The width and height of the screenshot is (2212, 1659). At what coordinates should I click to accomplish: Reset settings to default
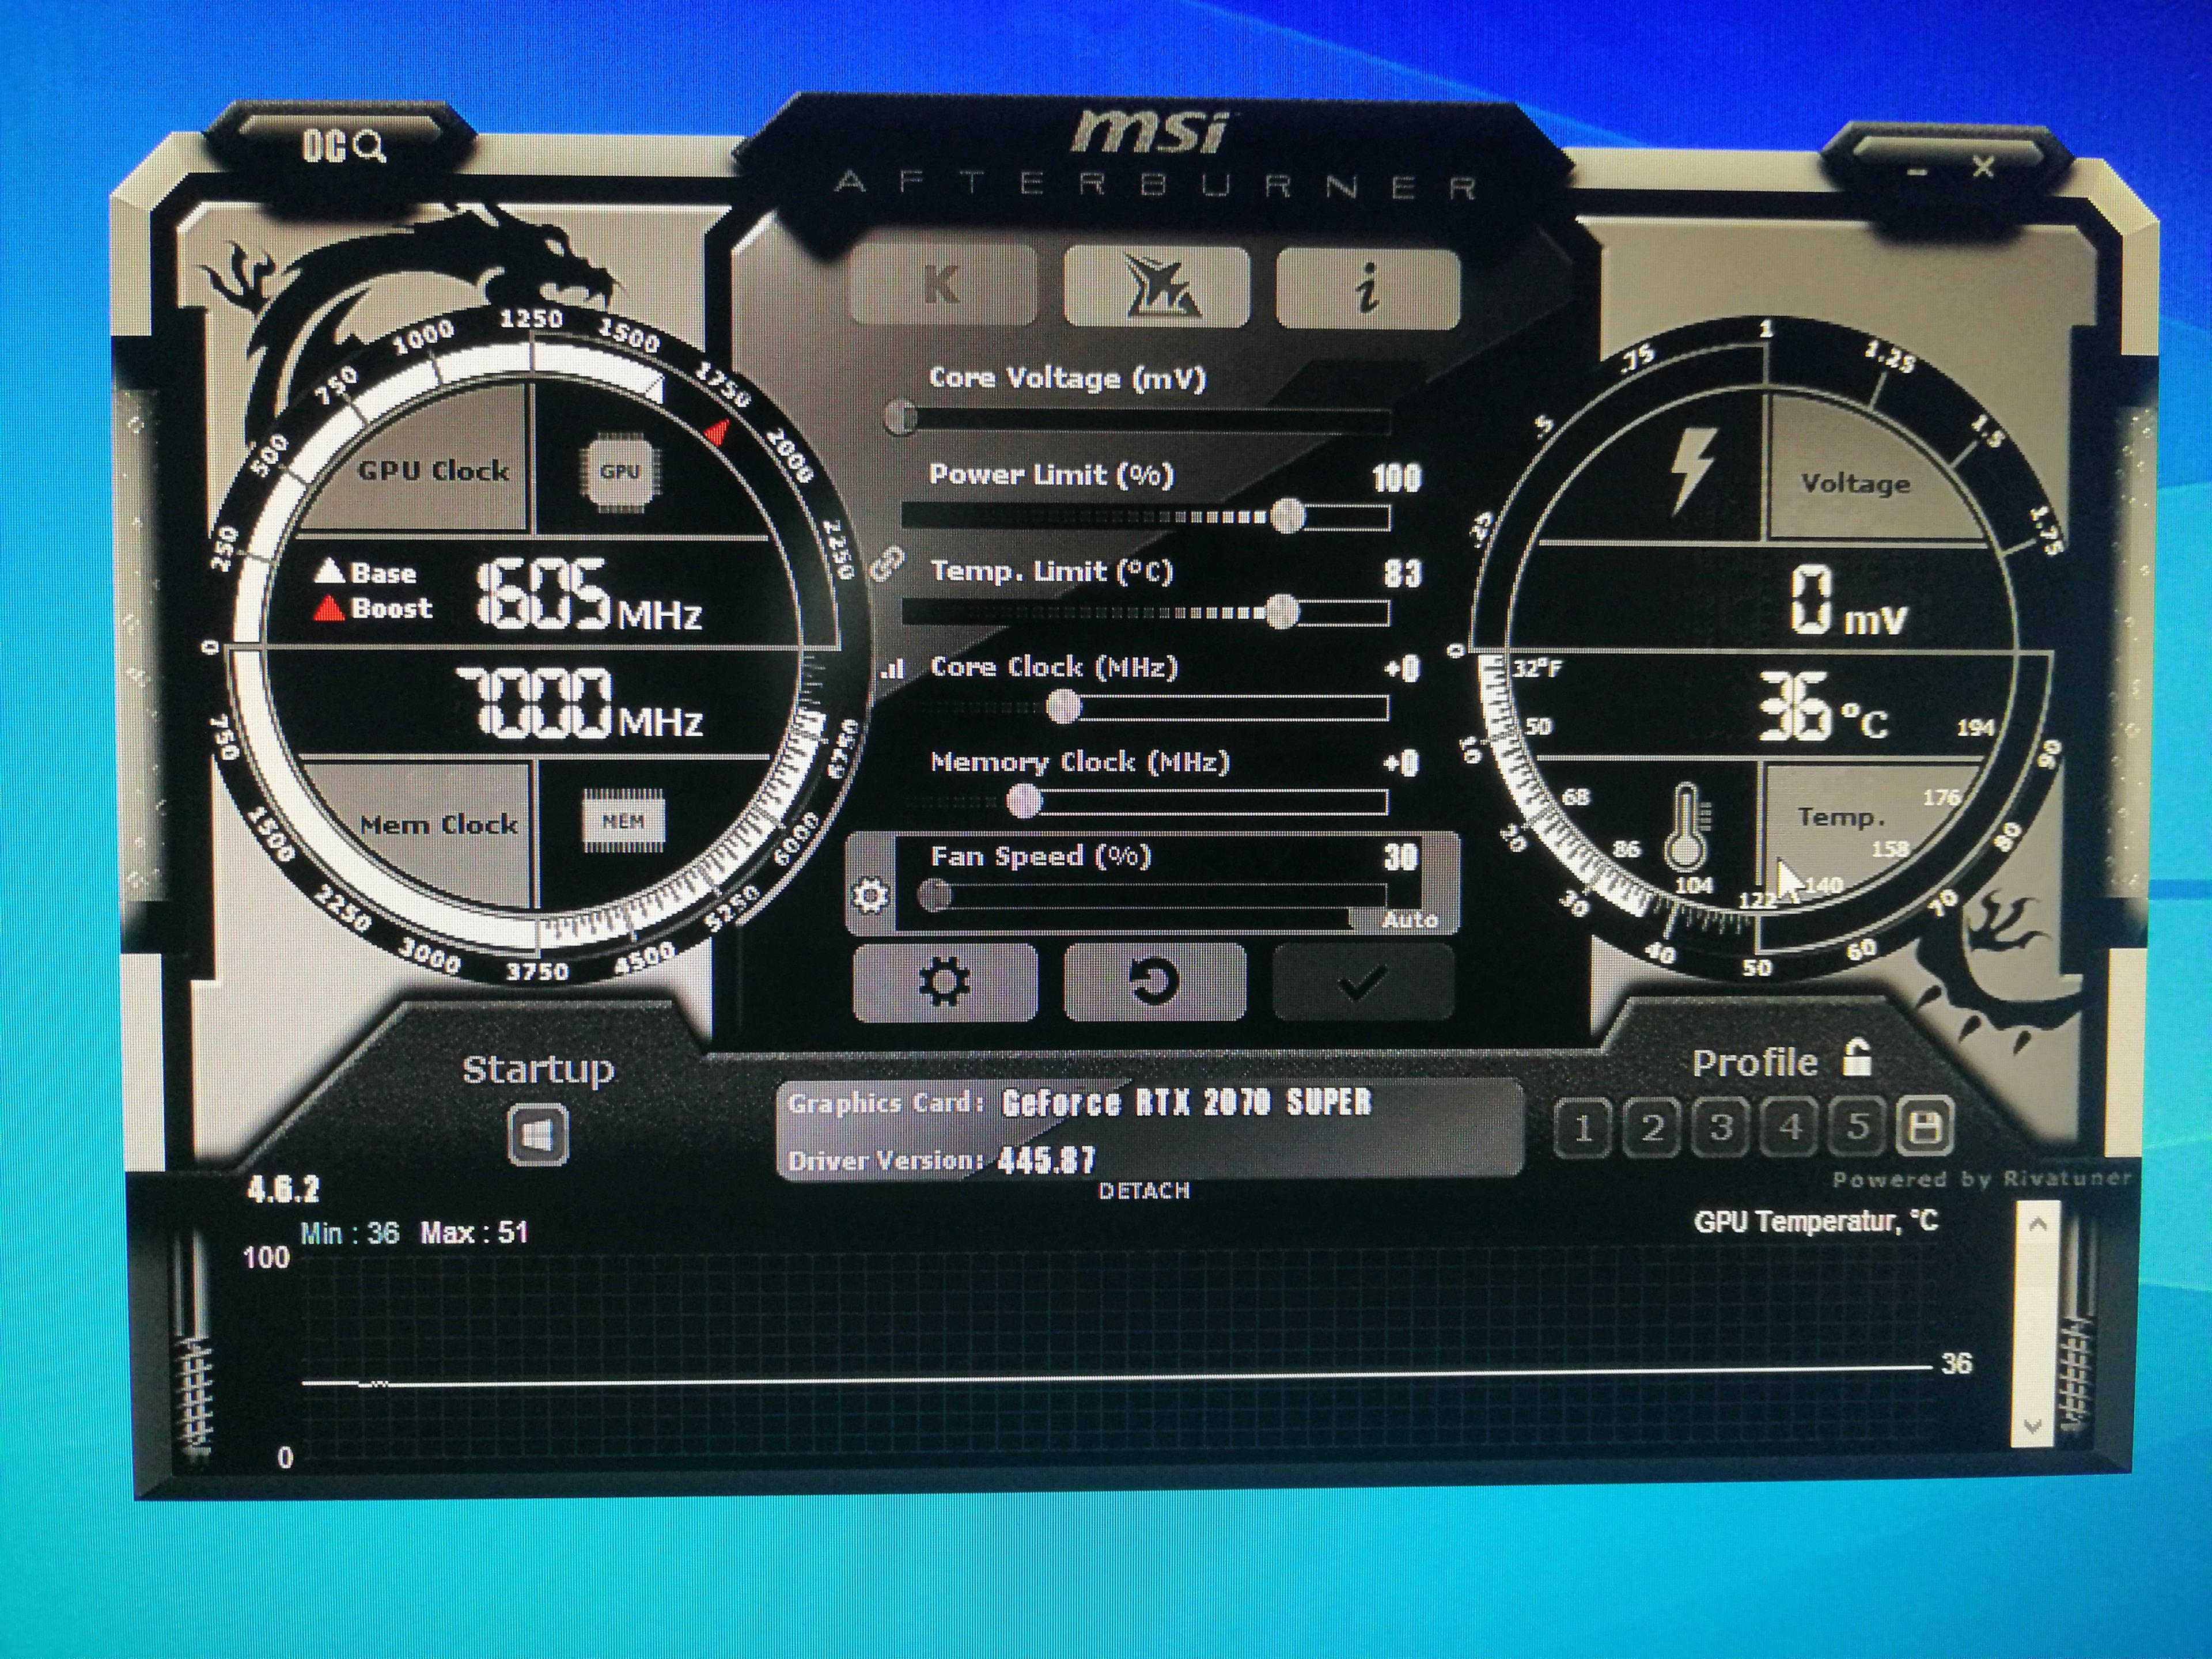tap(1154, 982)
